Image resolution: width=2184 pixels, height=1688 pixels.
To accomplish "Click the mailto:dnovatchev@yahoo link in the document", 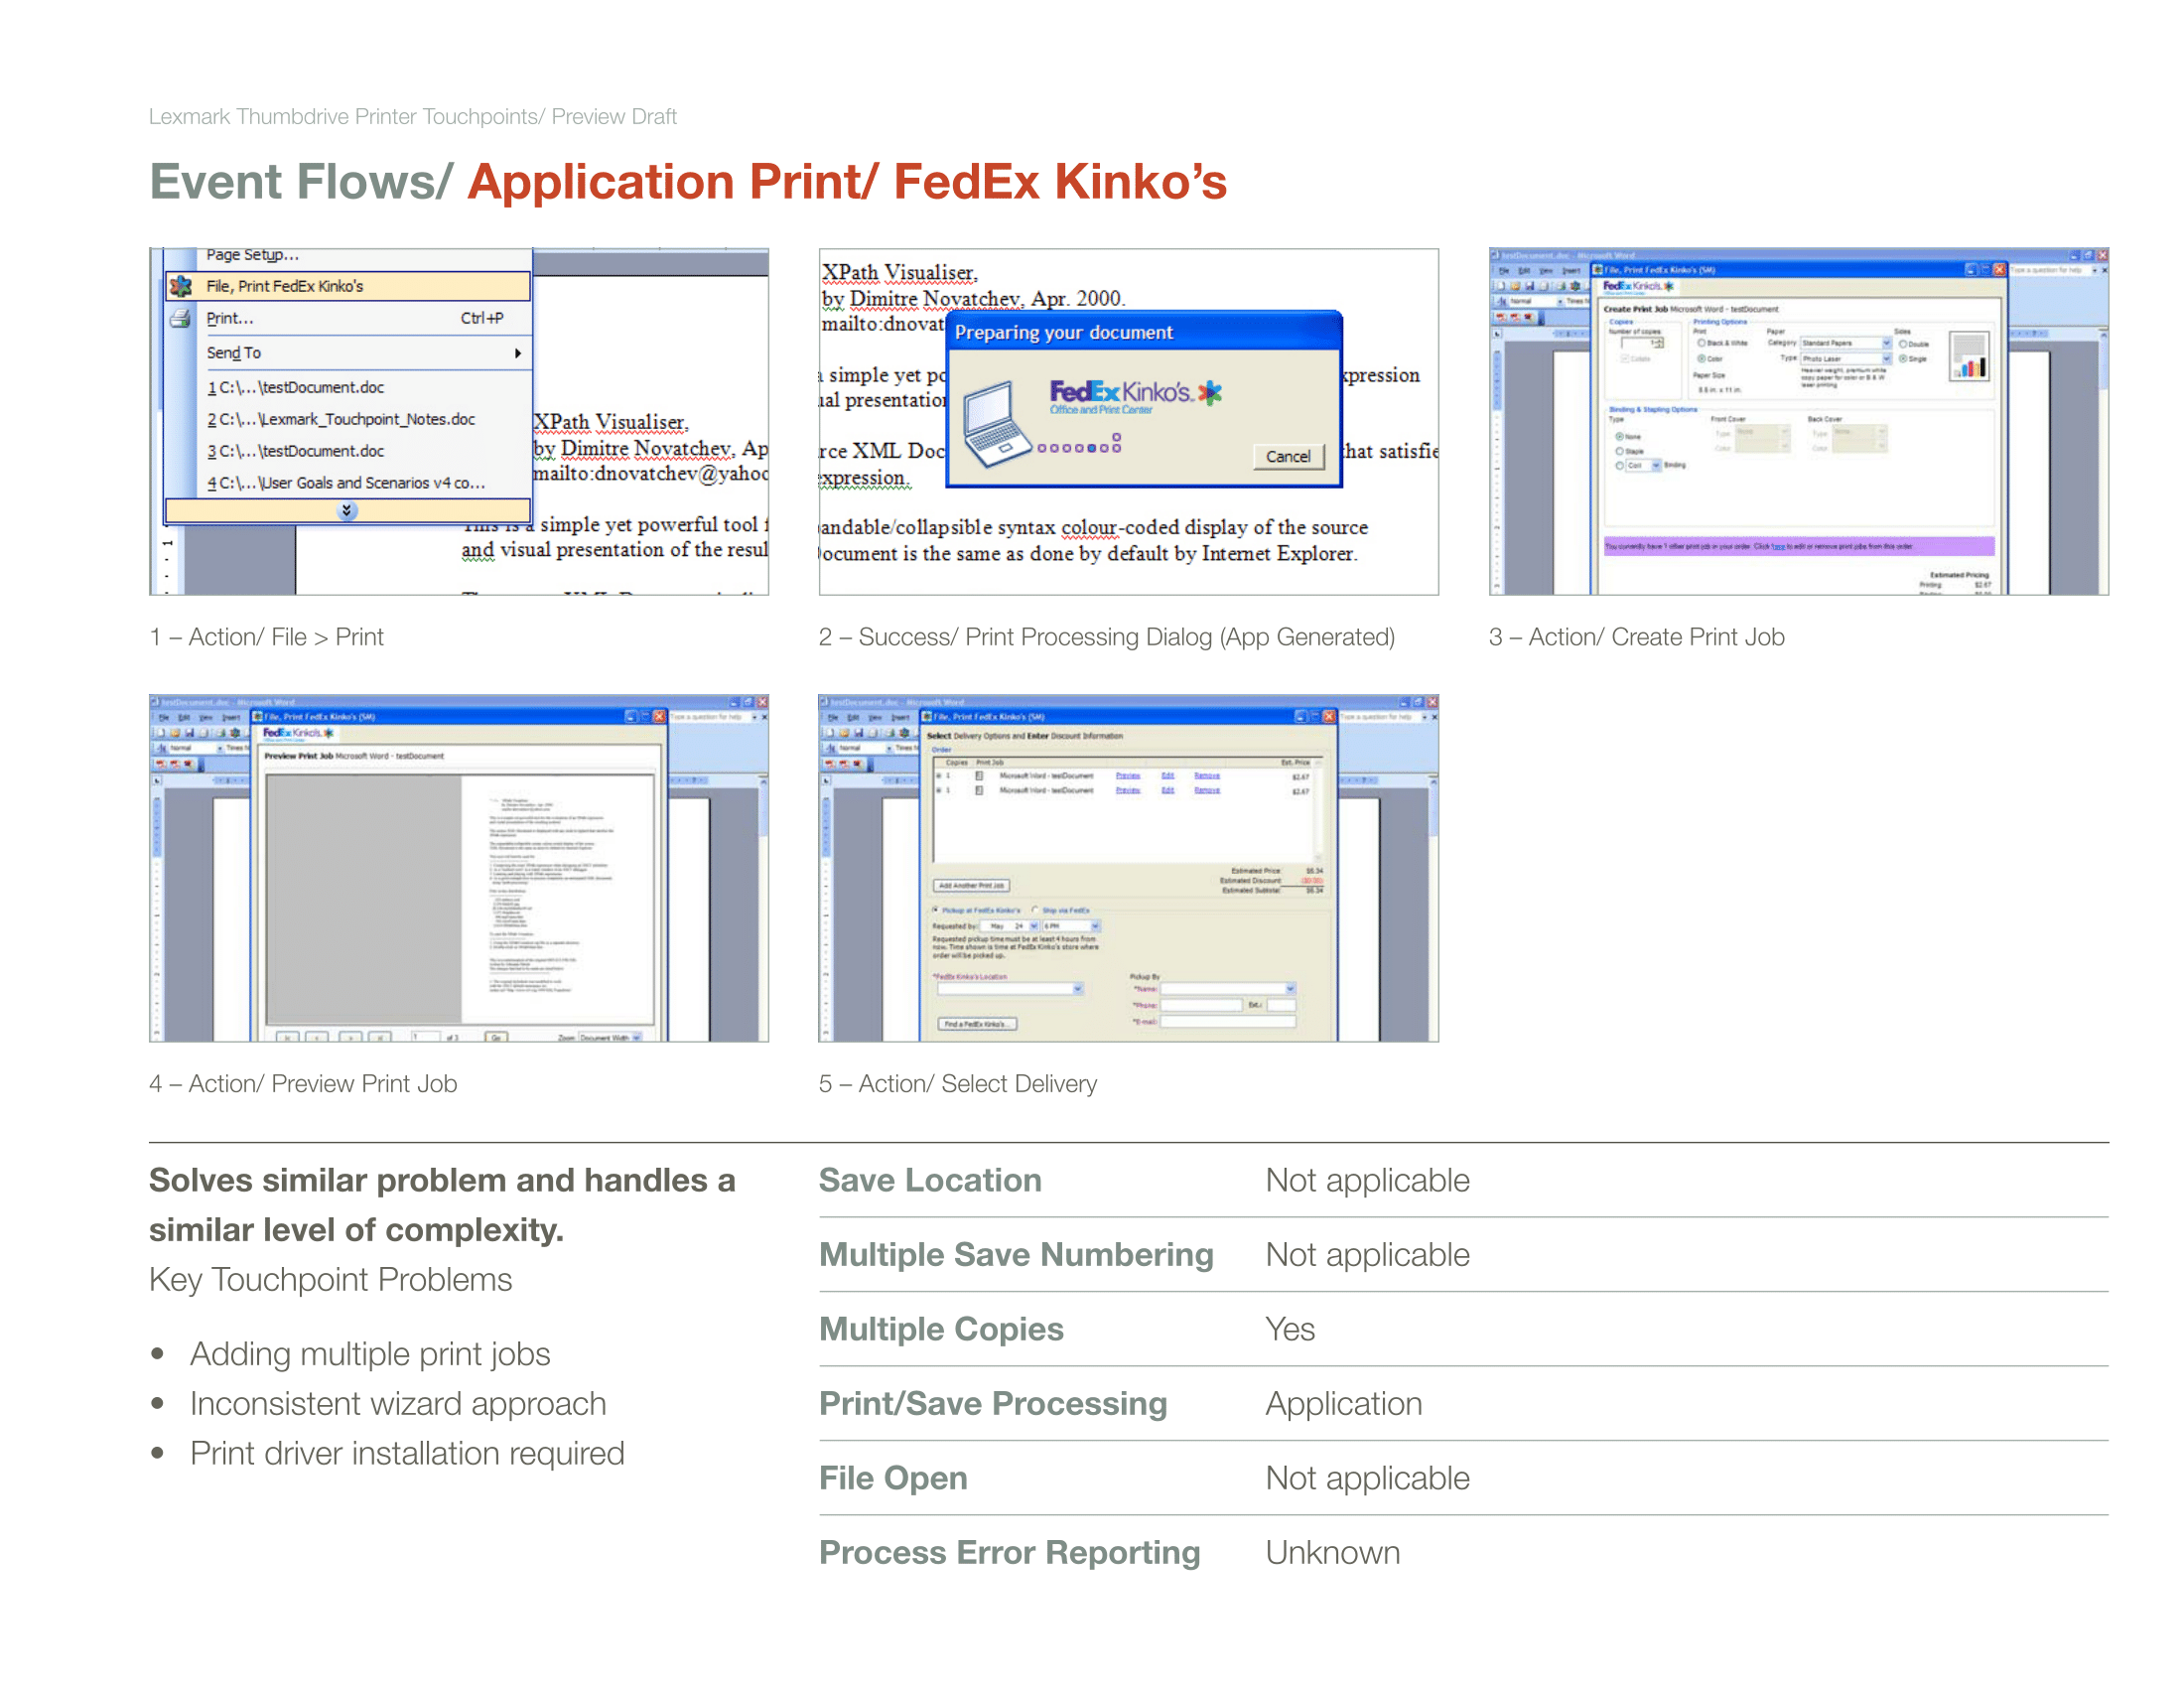I will click(650, 474).
